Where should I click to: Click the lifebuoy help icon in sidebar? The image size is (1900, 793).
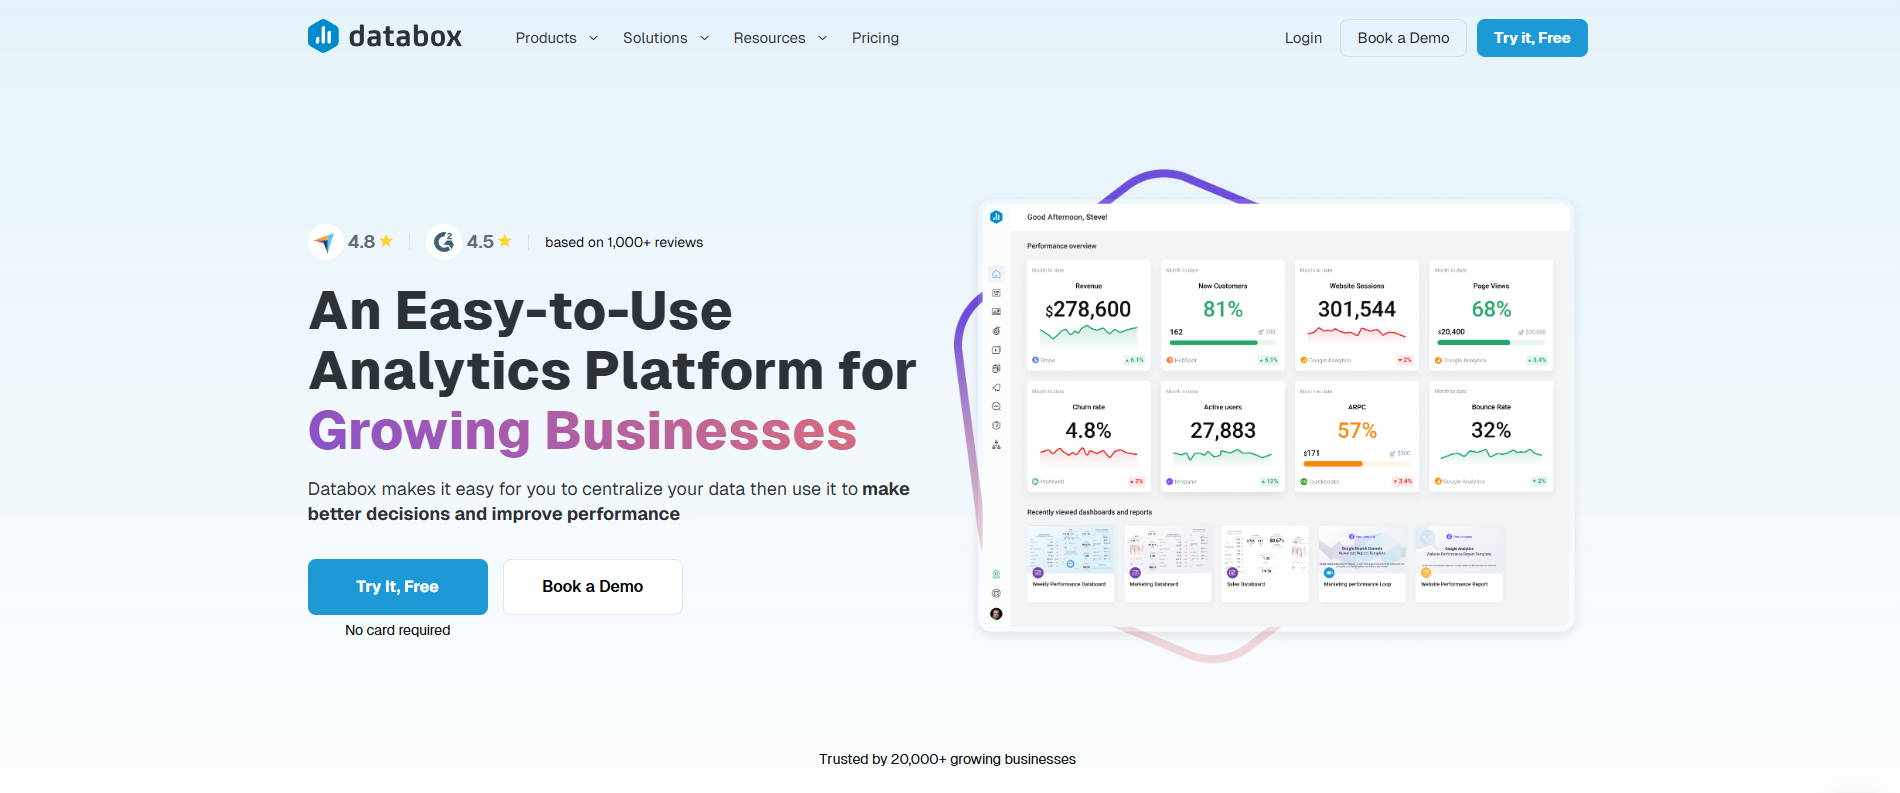point(996,593)
